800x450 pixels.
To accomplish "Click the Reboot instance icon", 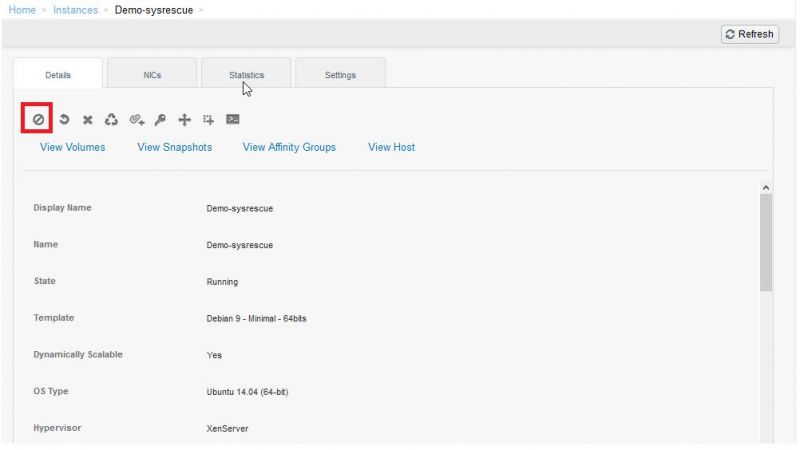I will point(64,119).
